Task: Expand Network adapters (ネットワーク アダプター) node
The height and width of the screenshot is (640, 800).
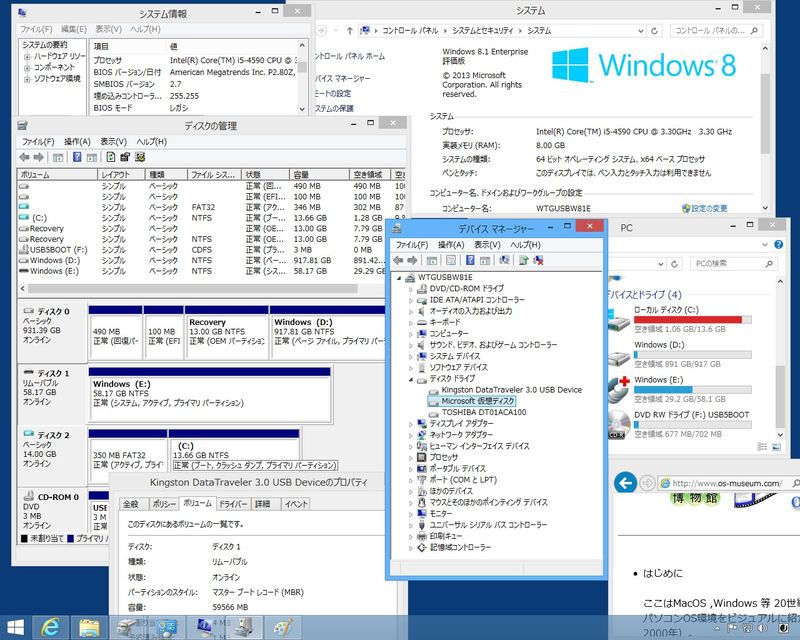Action: pos(411,435)
